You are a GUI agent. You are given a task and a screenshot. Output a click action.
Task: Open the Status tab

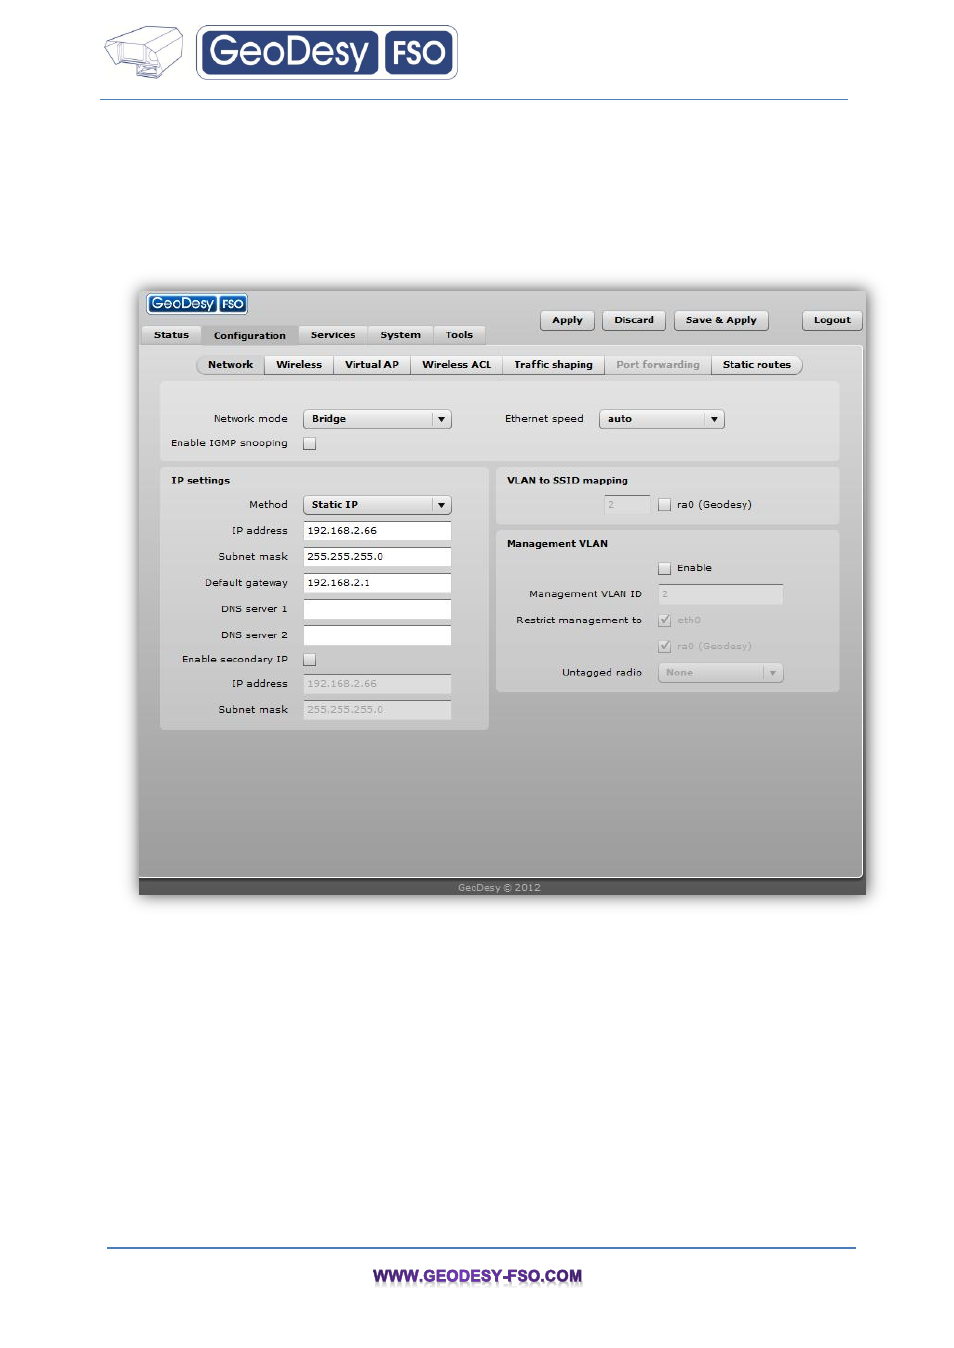171,335
